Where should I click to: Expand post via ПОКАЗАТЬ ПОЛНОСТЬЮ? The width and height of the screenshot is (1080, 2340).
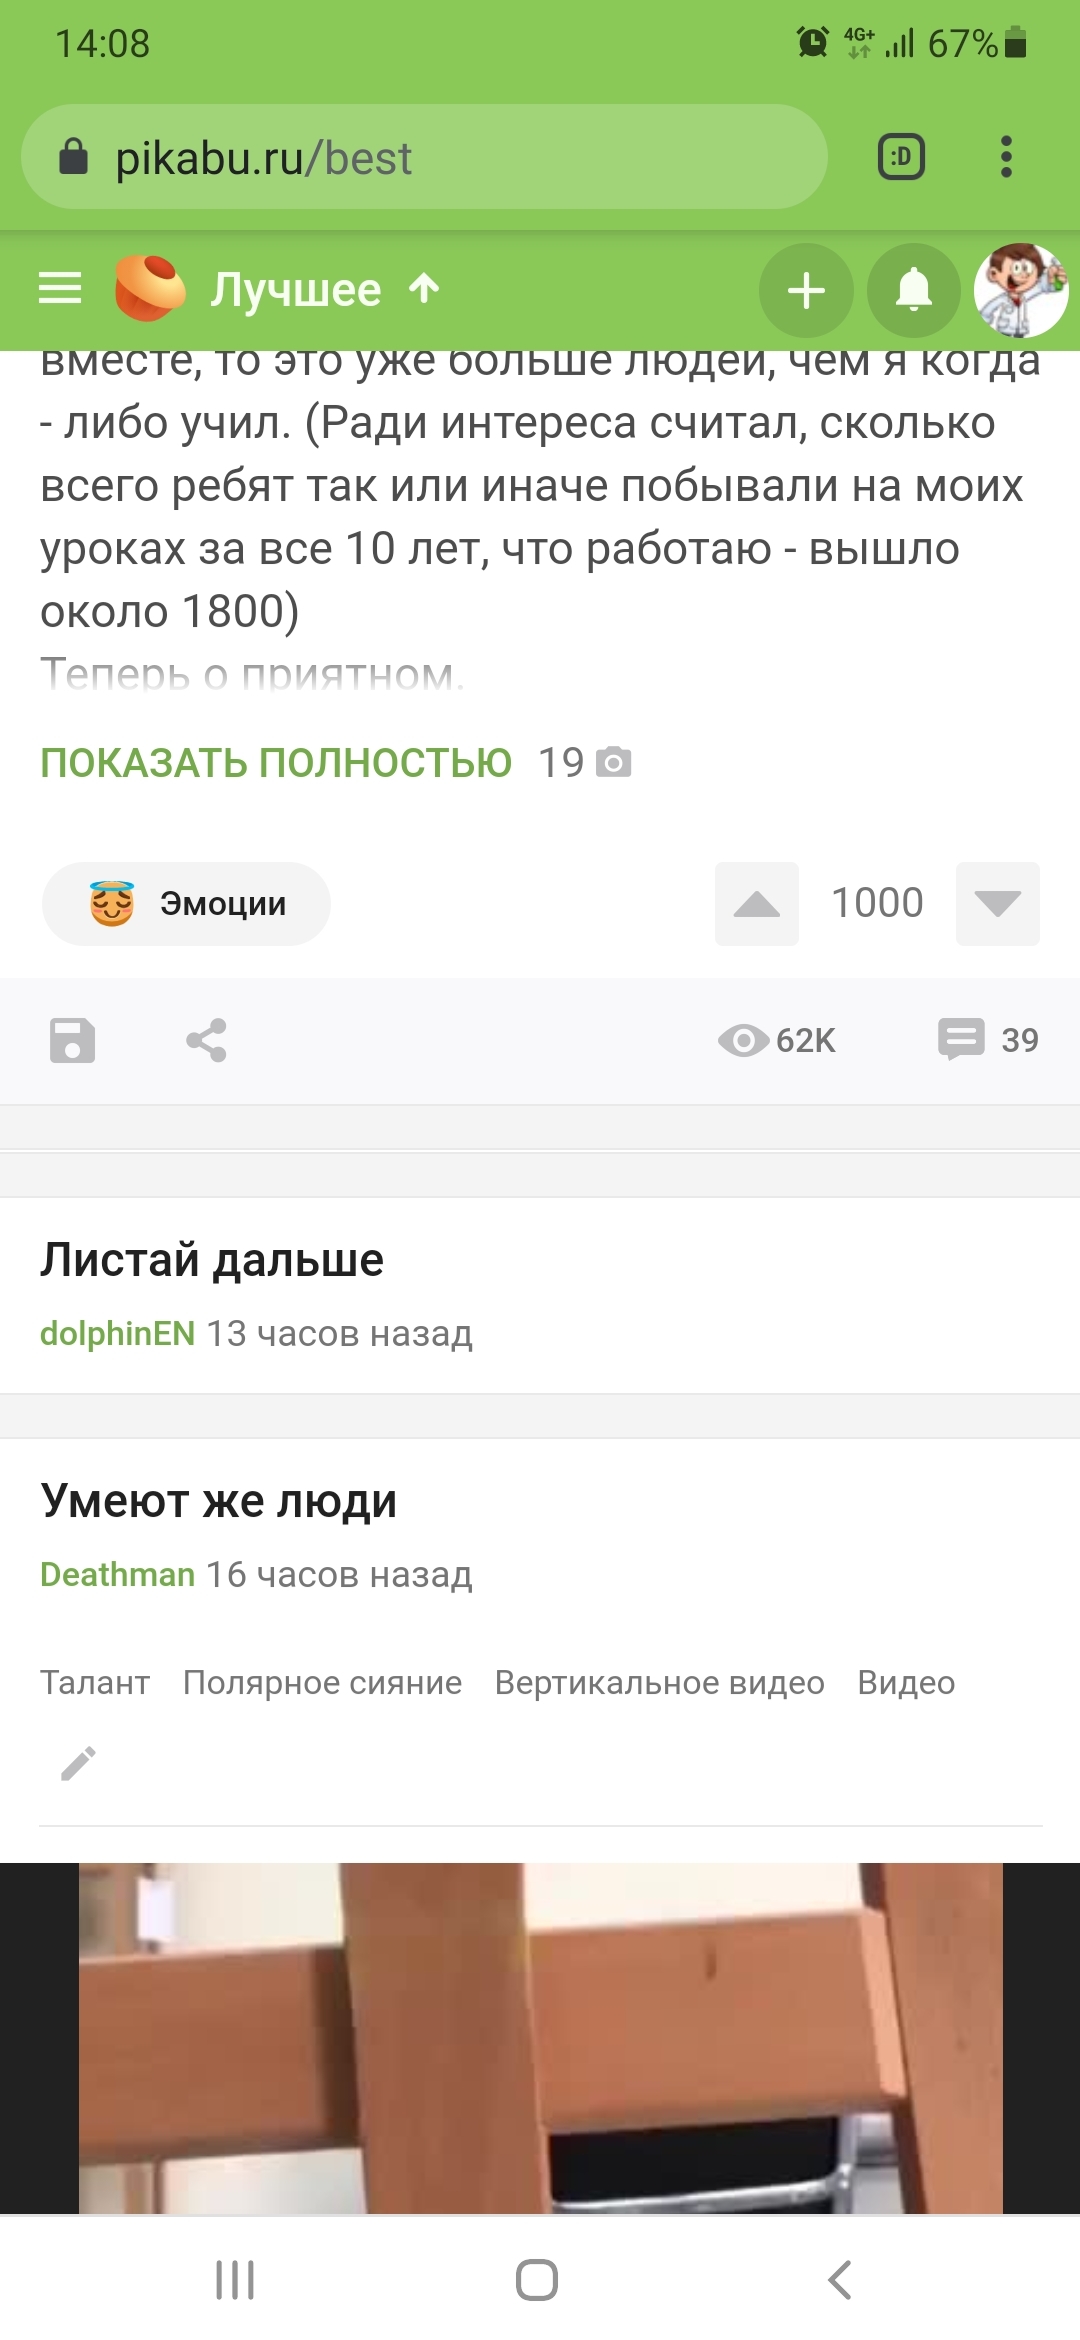tap(276, 763)
